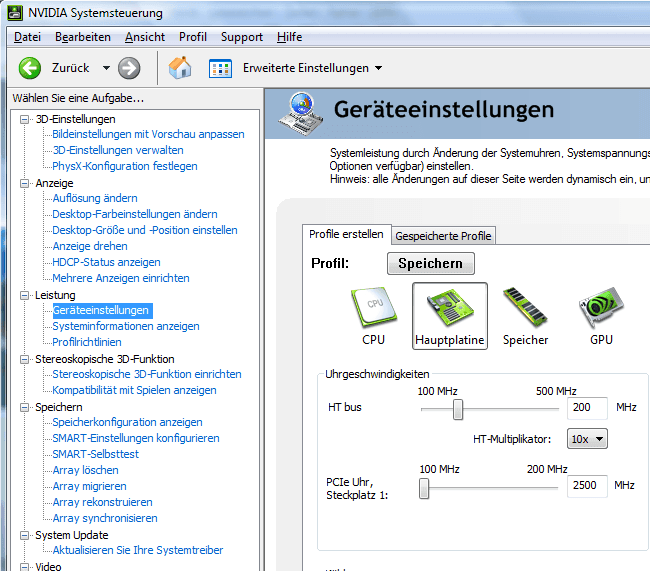Click the grey forward arrow icon

click(129, 68)
